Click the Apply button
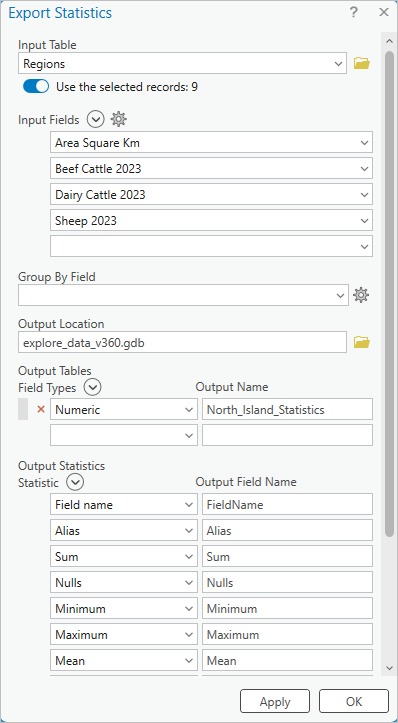The image size is (398, 723). (x=275, y=701)
